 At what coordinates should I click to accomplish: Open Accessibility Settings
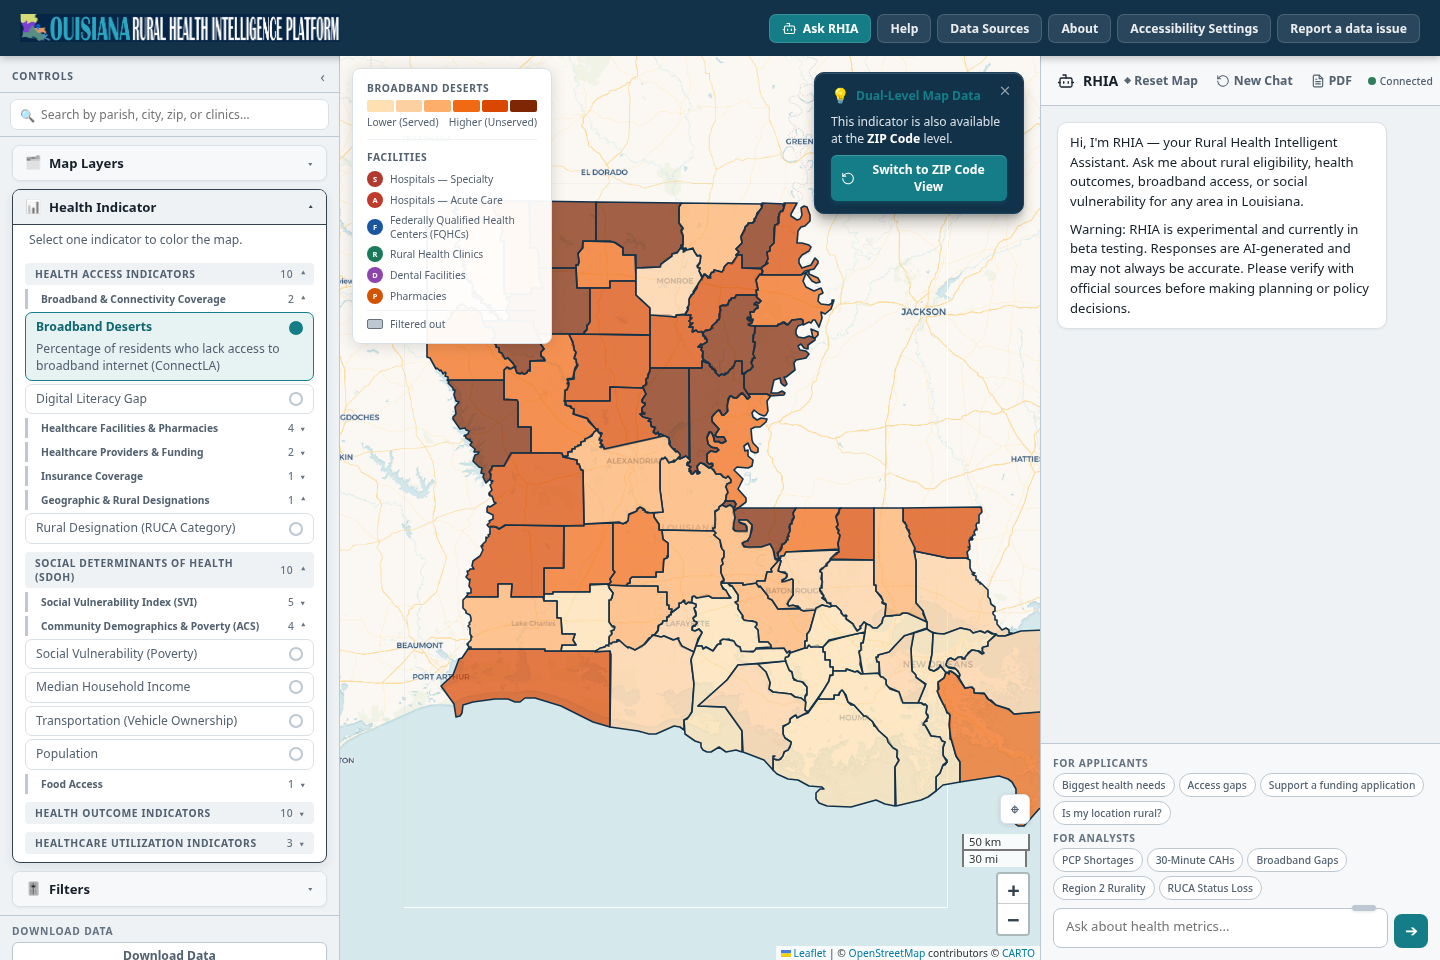click(x=1194, y=29)
